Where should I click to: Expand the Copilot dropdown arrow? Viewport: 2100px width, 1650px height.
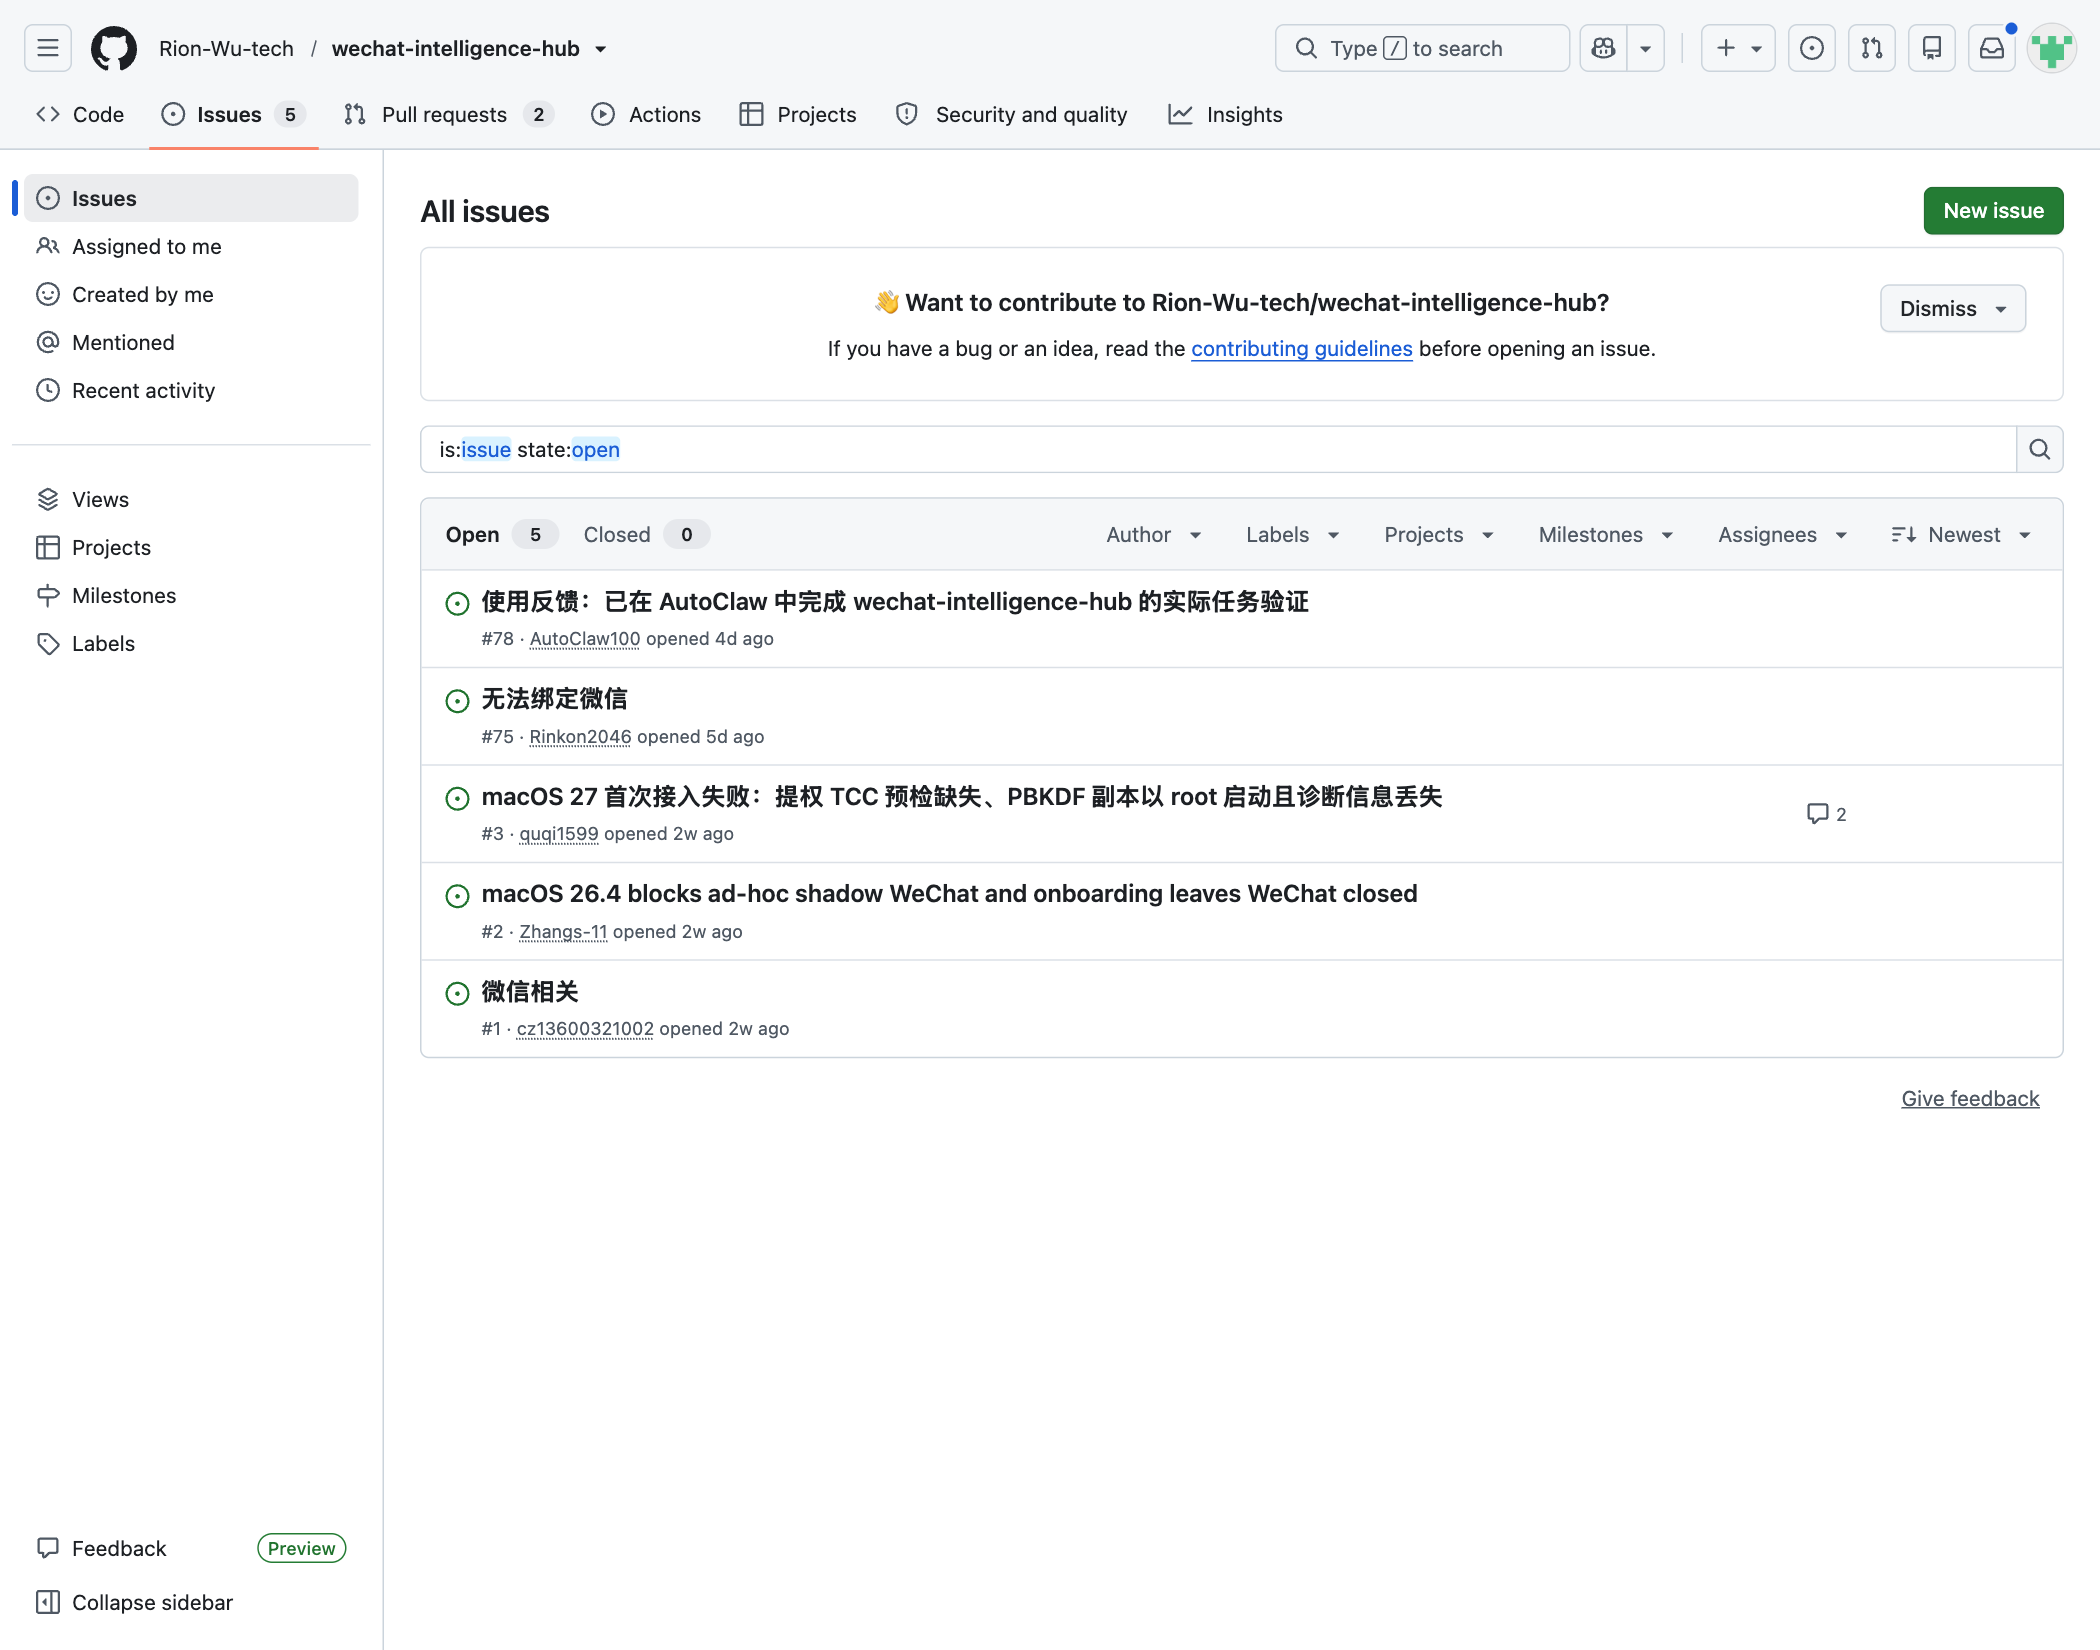[x=1645, y=48]
